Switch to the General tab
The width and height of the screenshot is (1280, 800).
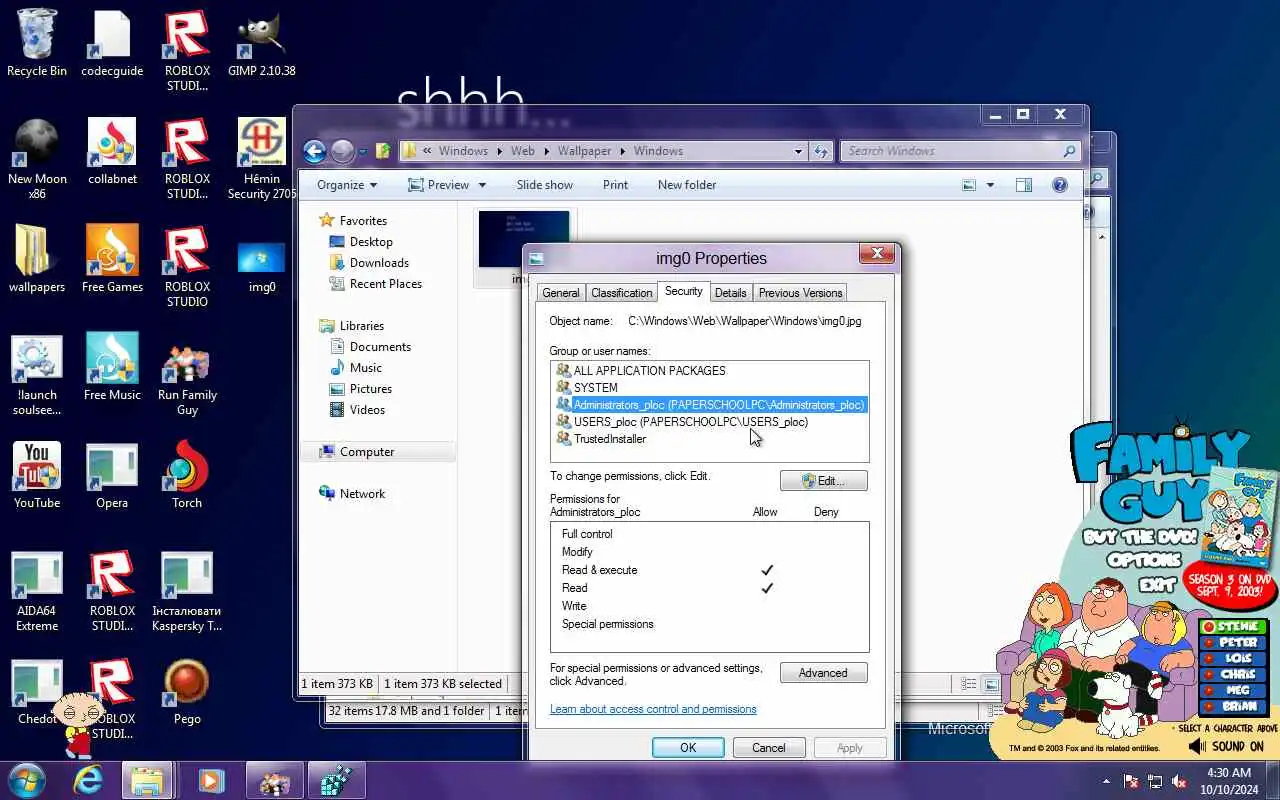(561, 293)
